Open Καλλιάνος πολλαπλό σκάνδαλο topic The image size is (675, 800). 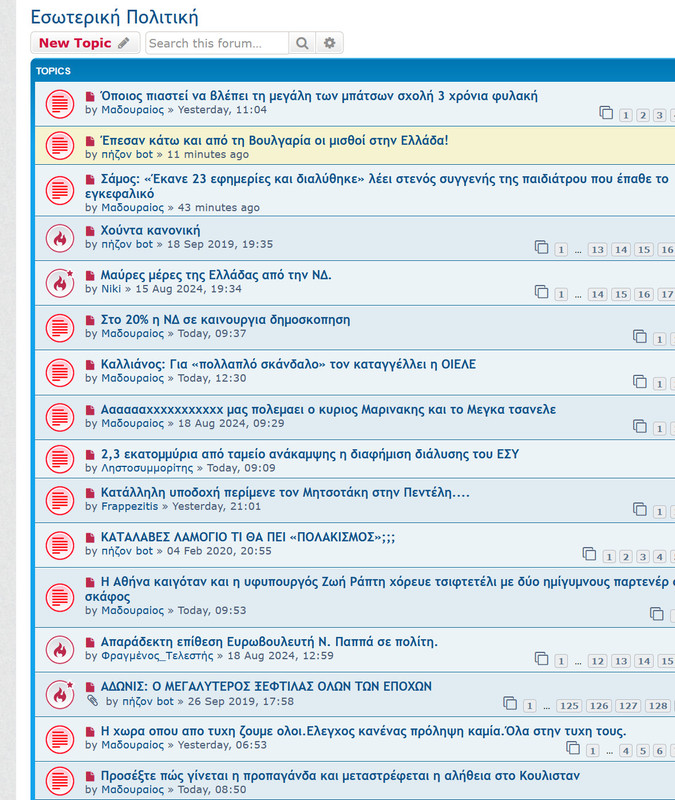tap(288, 364)
